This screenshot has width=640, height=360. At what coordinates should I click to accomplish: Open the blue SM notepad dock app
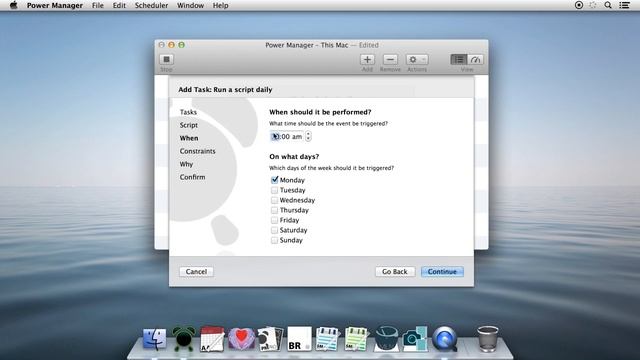327,339
